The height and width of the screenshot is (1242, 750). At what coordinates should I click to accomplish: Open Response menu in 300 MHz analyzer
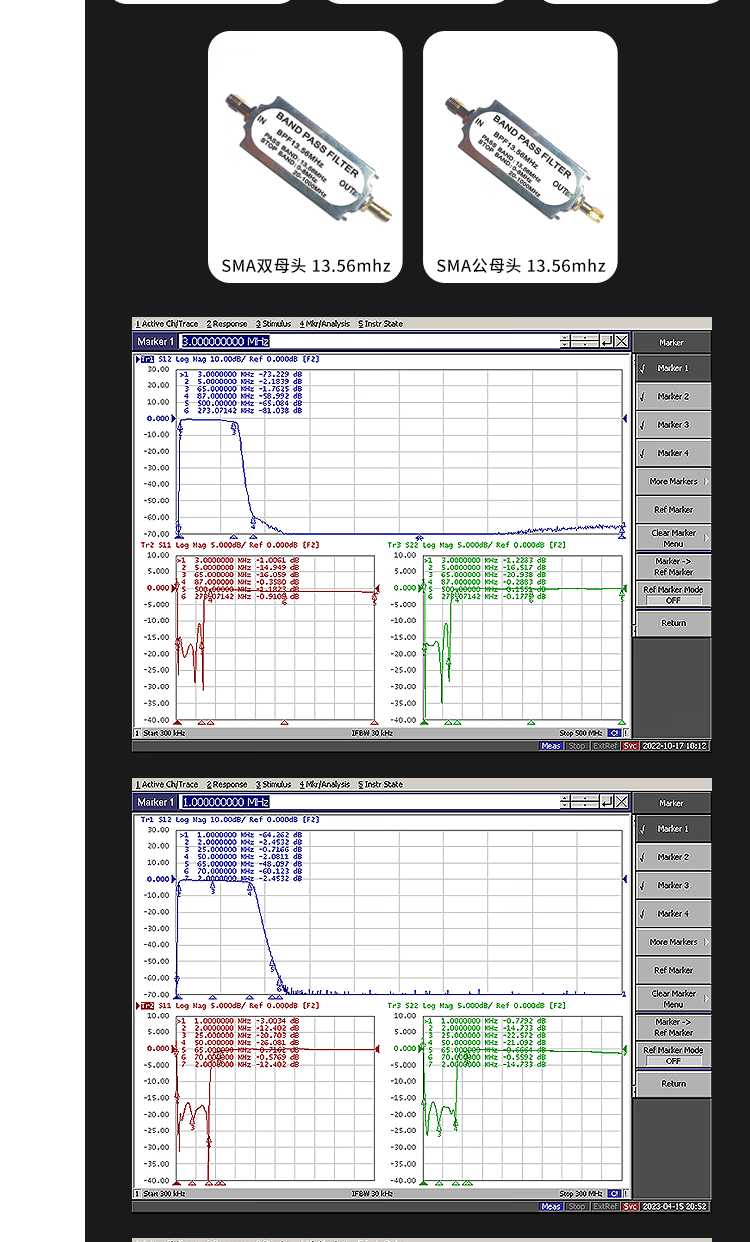click(x=227, y=784)
